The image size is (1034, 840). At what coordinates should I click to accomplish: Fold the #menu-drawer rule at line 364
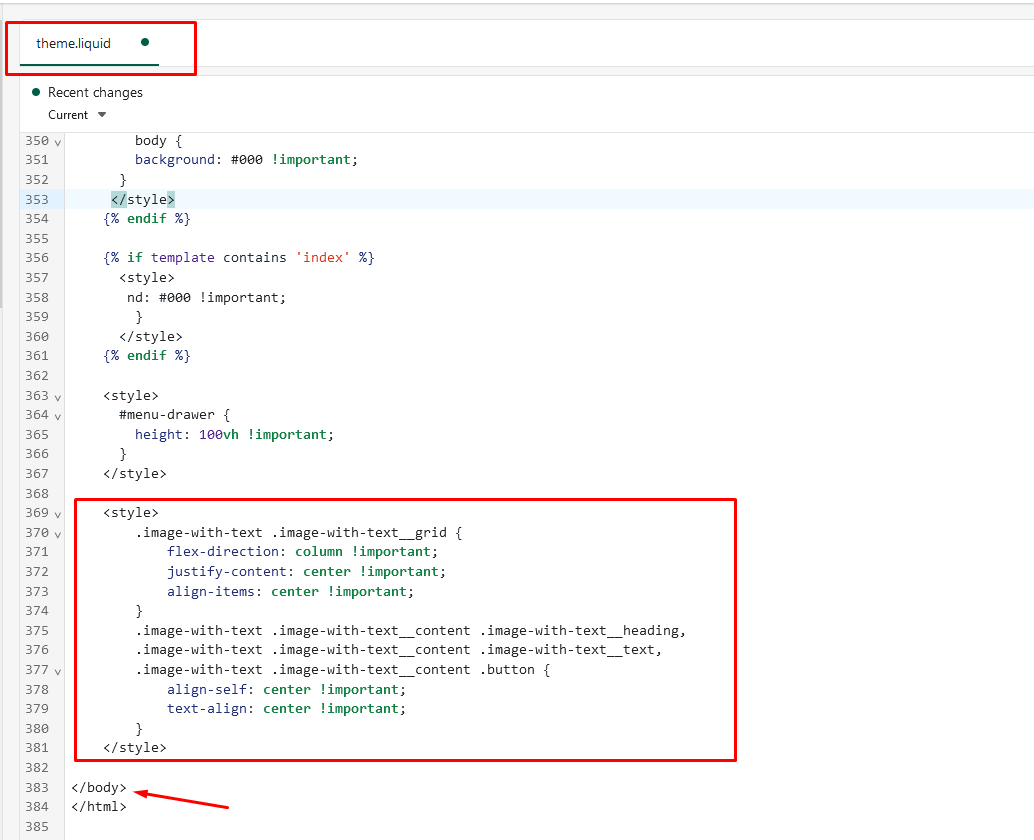(58, 416)
